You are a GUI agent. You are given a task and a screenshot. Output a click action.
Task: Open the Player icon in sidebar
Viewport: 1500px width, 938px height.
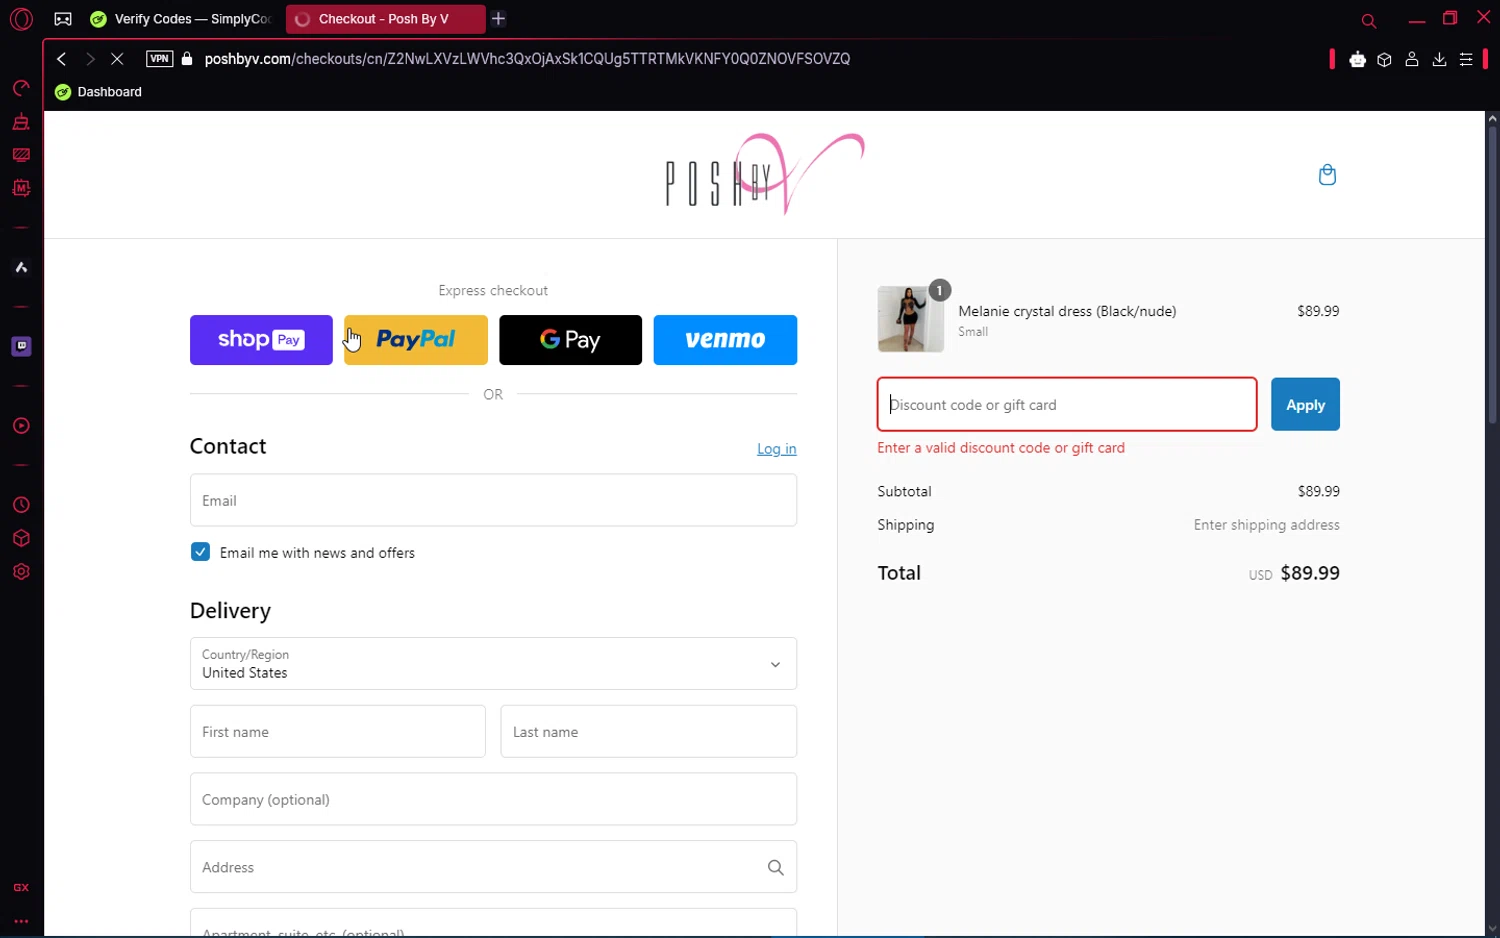(21, 426)
